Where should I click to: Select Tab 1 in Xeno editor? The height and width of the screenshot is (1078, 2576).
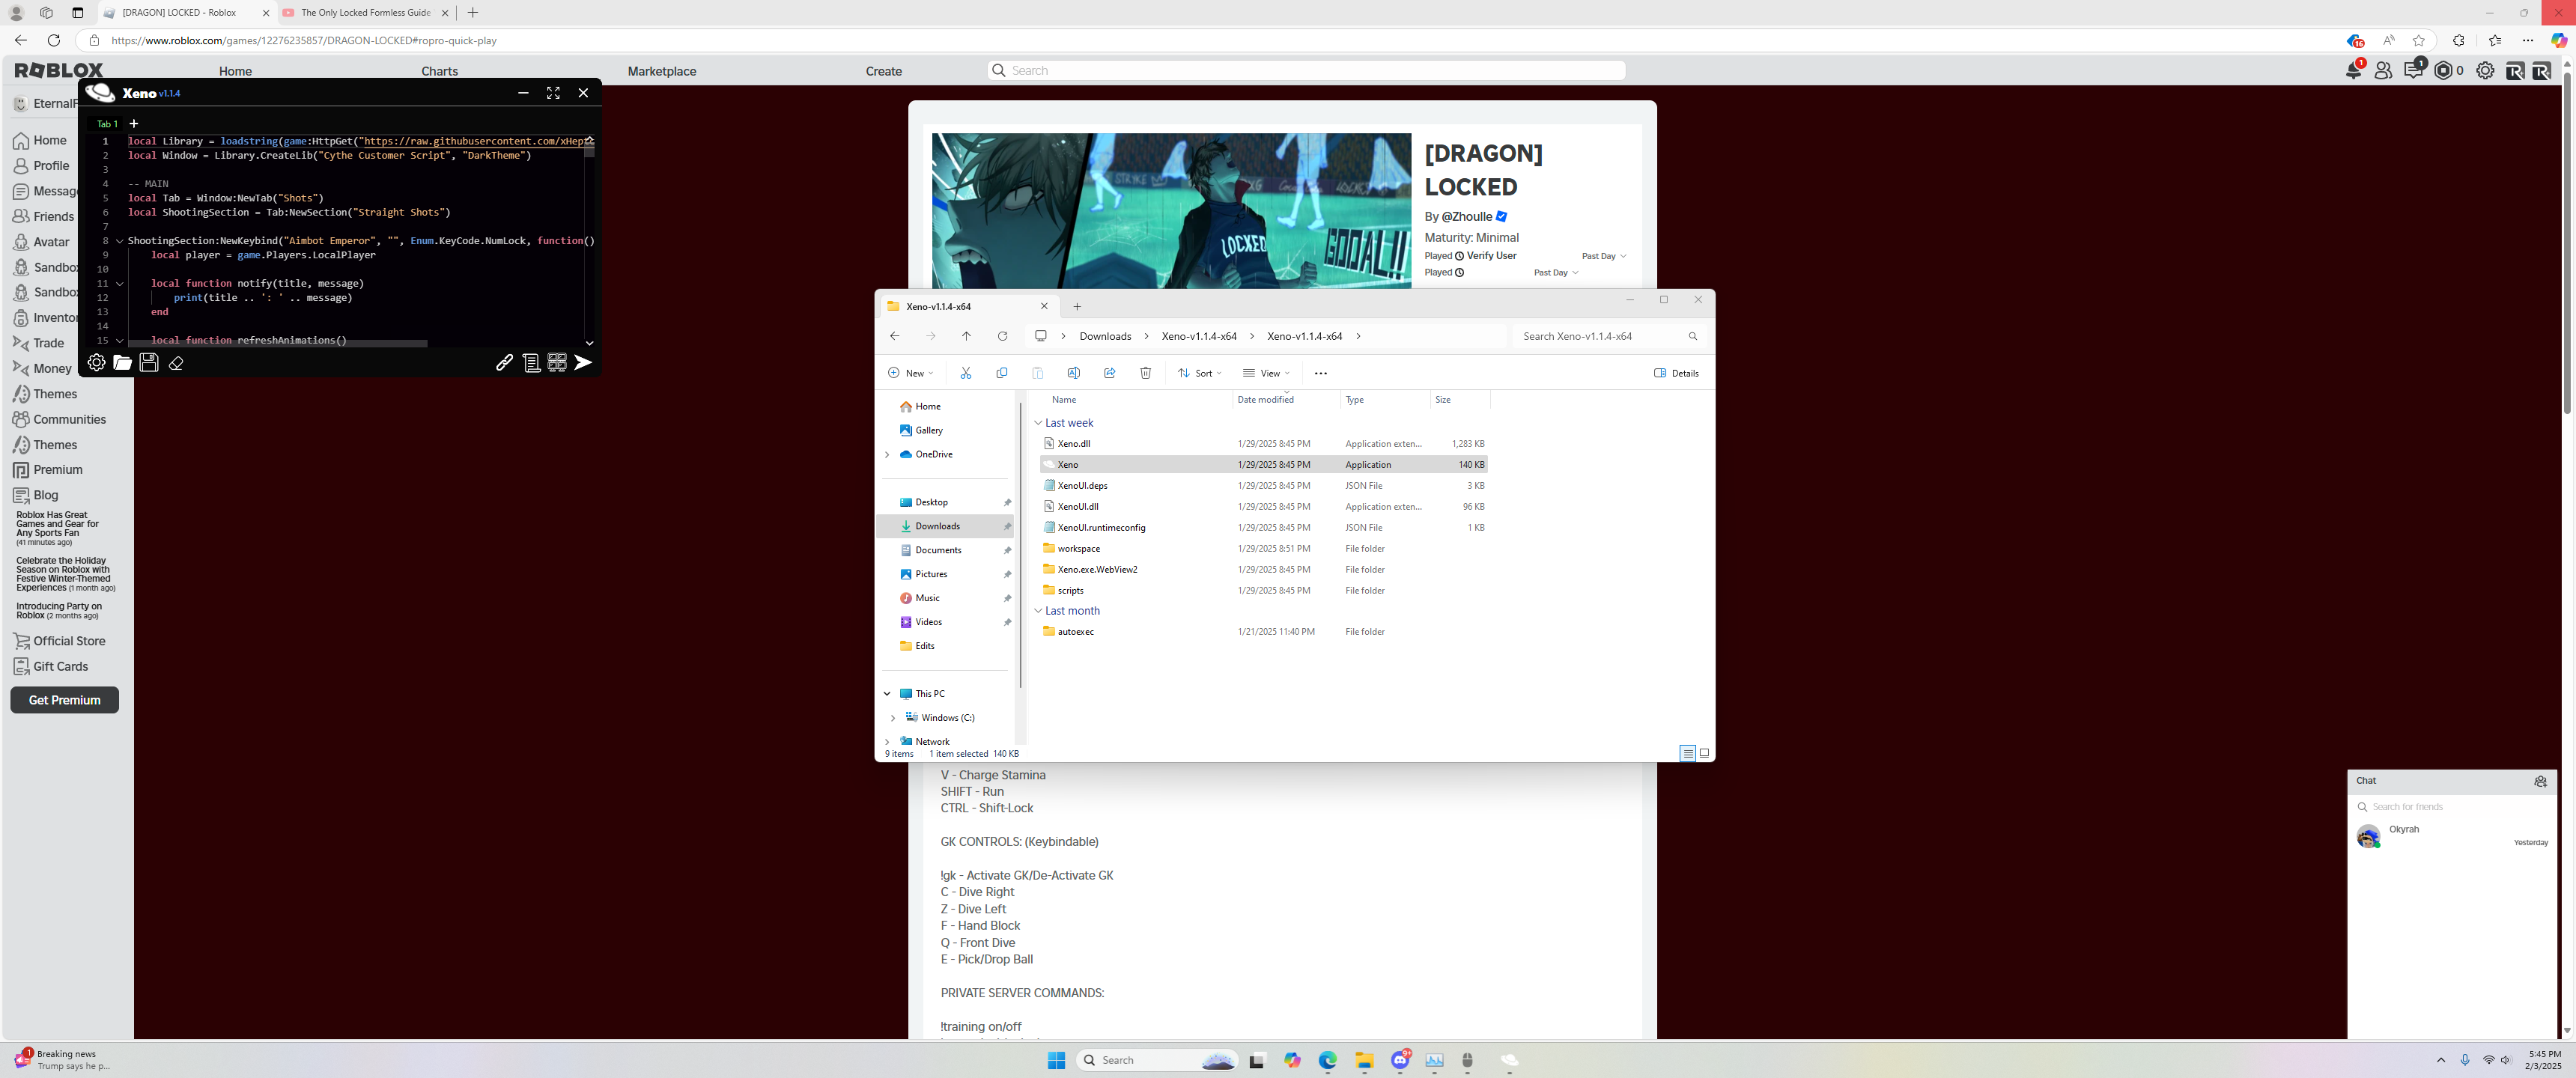pyautogui.click(x=107, y=124)
